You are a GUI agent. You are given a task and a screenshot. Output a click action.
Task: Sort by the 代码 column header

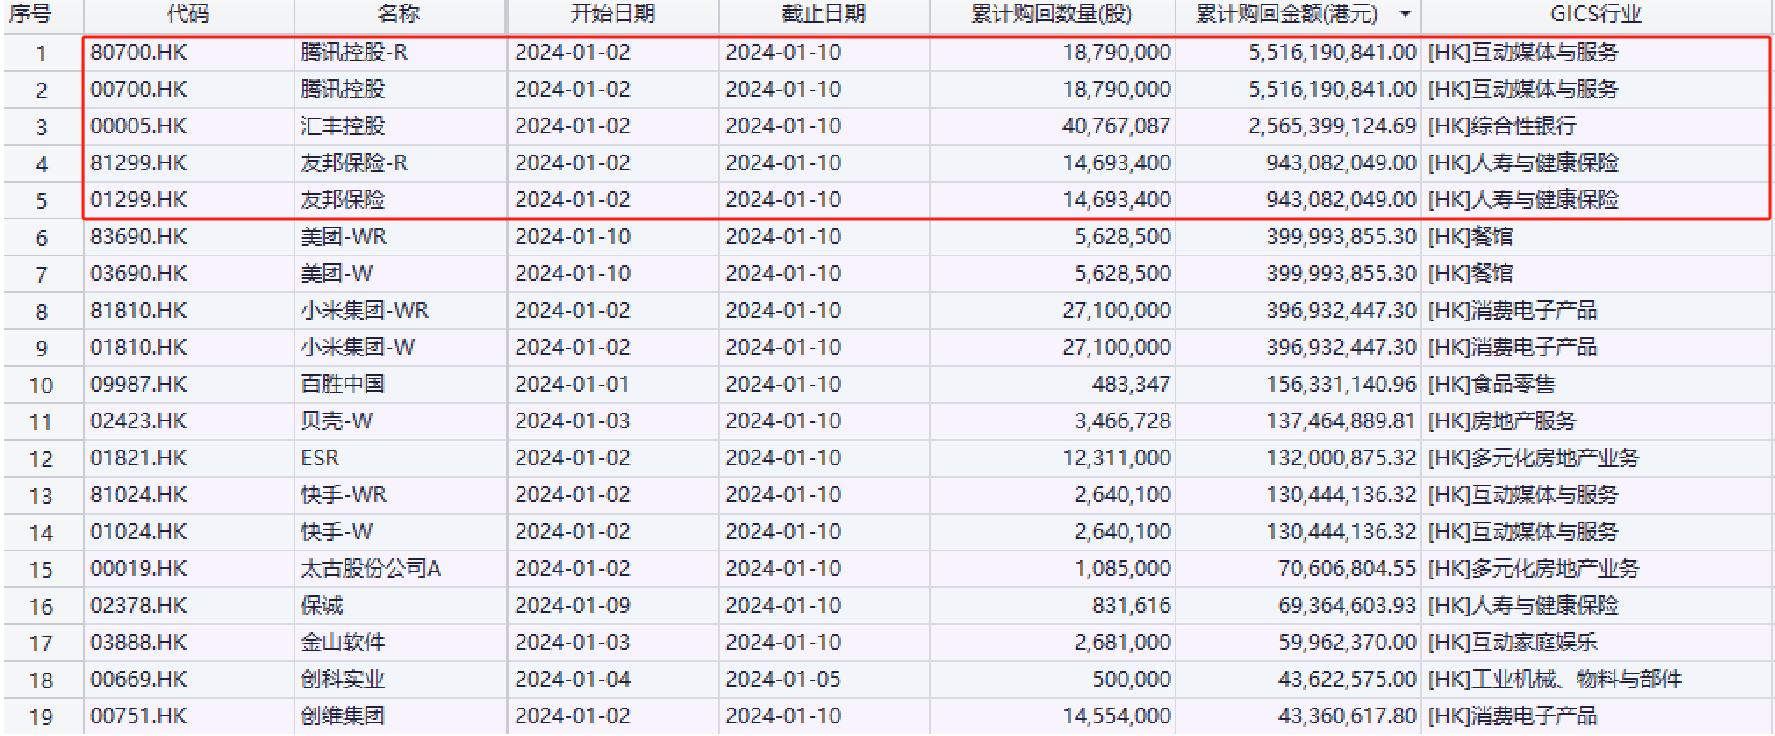pos(188,14)
